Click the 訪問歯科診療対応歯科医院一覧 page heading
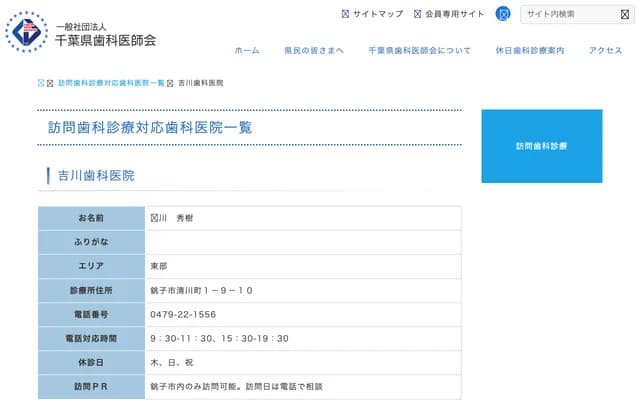The height and width of the screenshot is (400, 640). (150, 128)
